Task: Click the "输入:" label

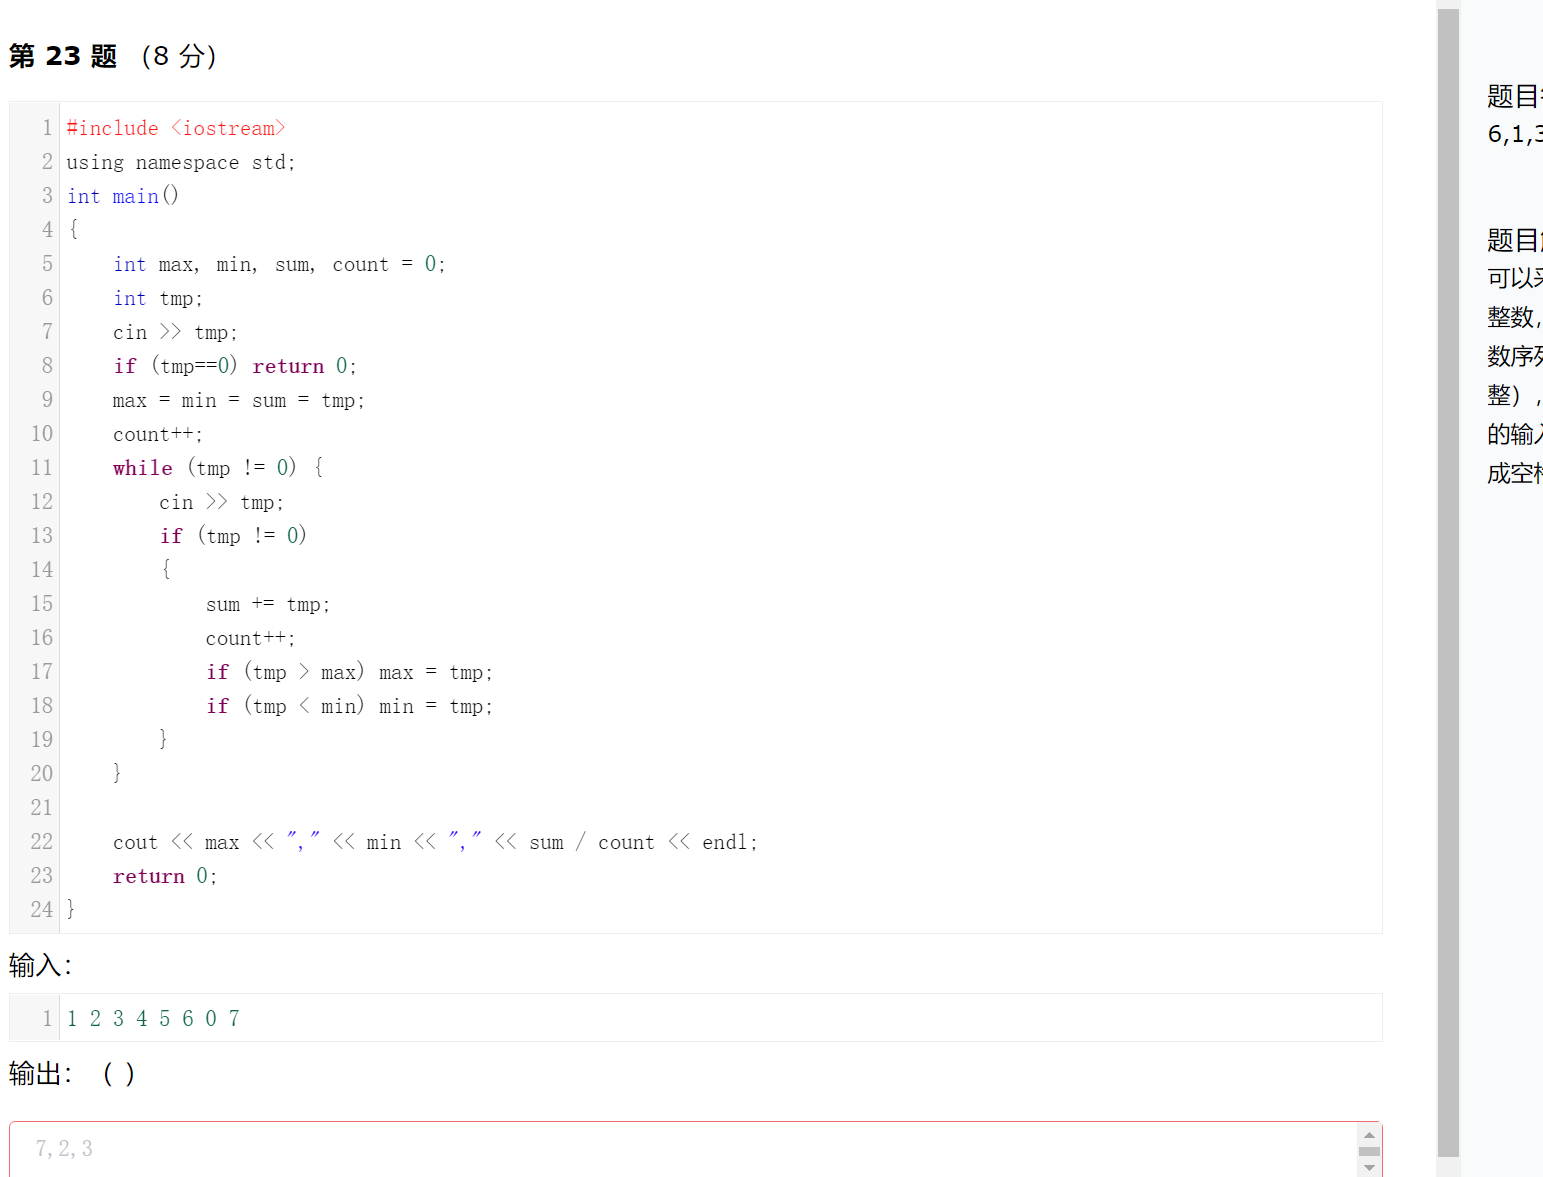Action: pos(40,965)
